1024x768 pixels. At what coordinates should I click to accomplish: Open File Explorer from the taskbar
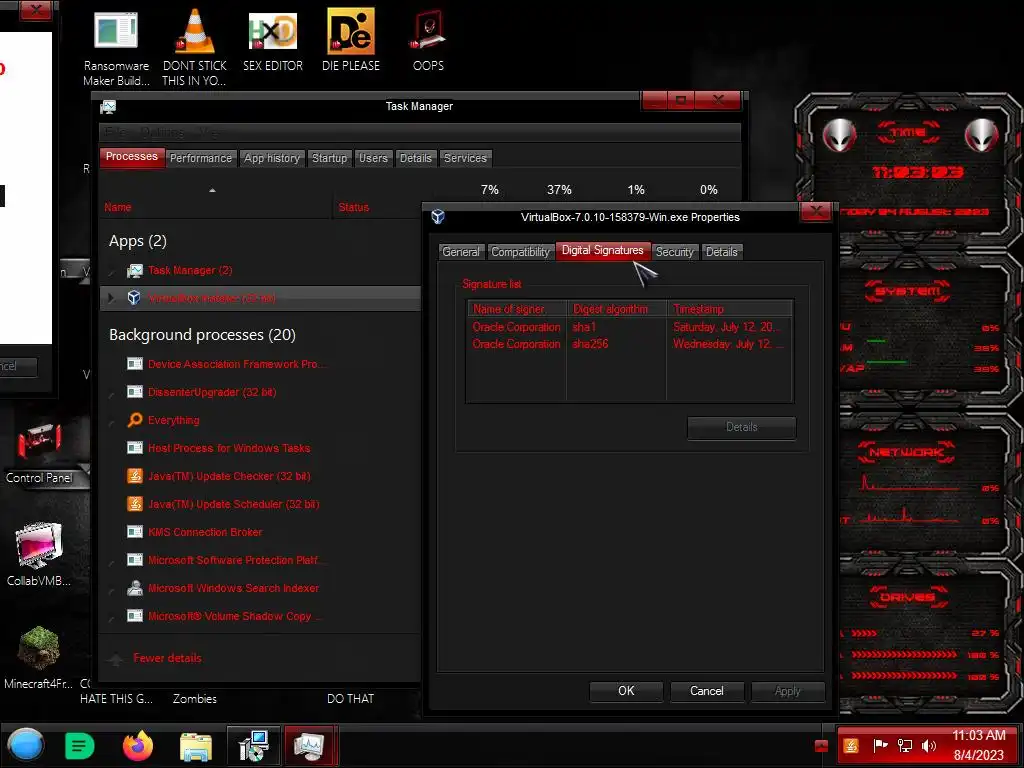click(x=195, y=747)
